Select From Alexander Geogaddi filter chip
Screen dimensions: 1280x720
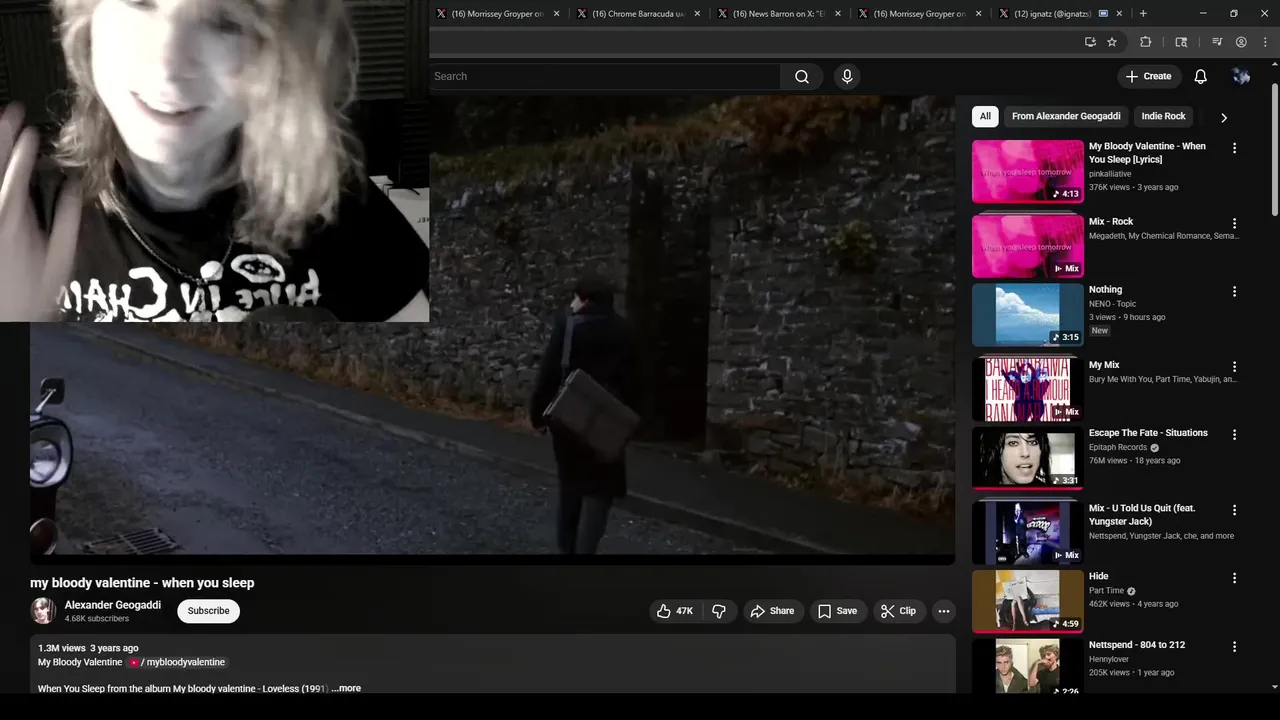(x=1066, y=116)
